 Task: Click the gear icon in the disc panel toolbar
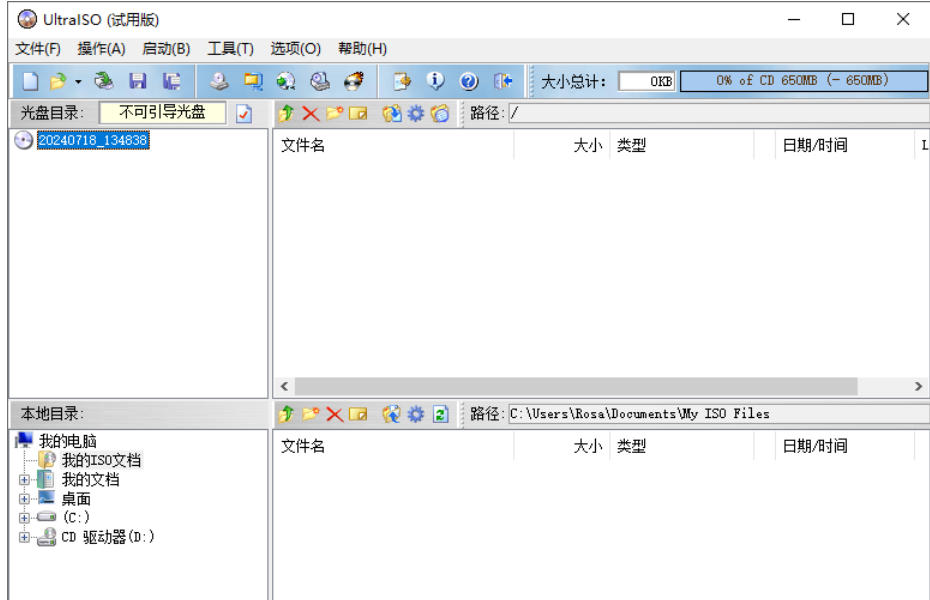[416, 113]
